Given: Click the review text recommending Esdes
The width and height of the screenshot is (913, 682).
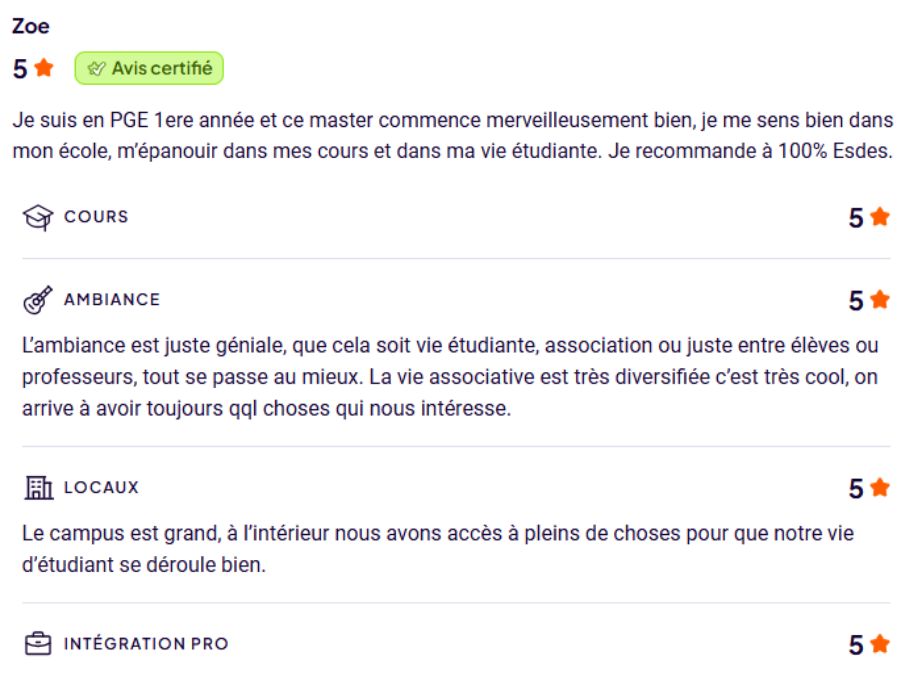Looking at the screenshot, I should pos(452,135).
